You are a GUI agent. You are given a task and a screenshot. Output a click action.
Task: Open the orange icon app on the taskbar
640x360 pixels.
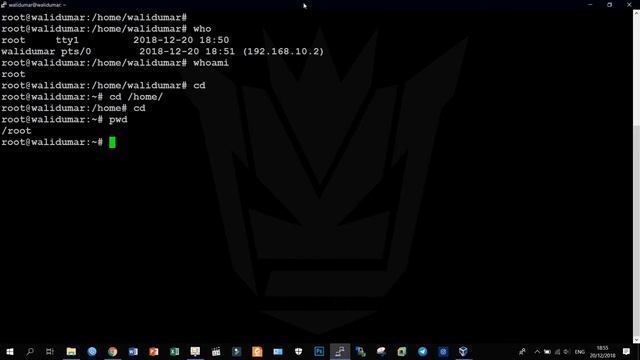point(257,351)
